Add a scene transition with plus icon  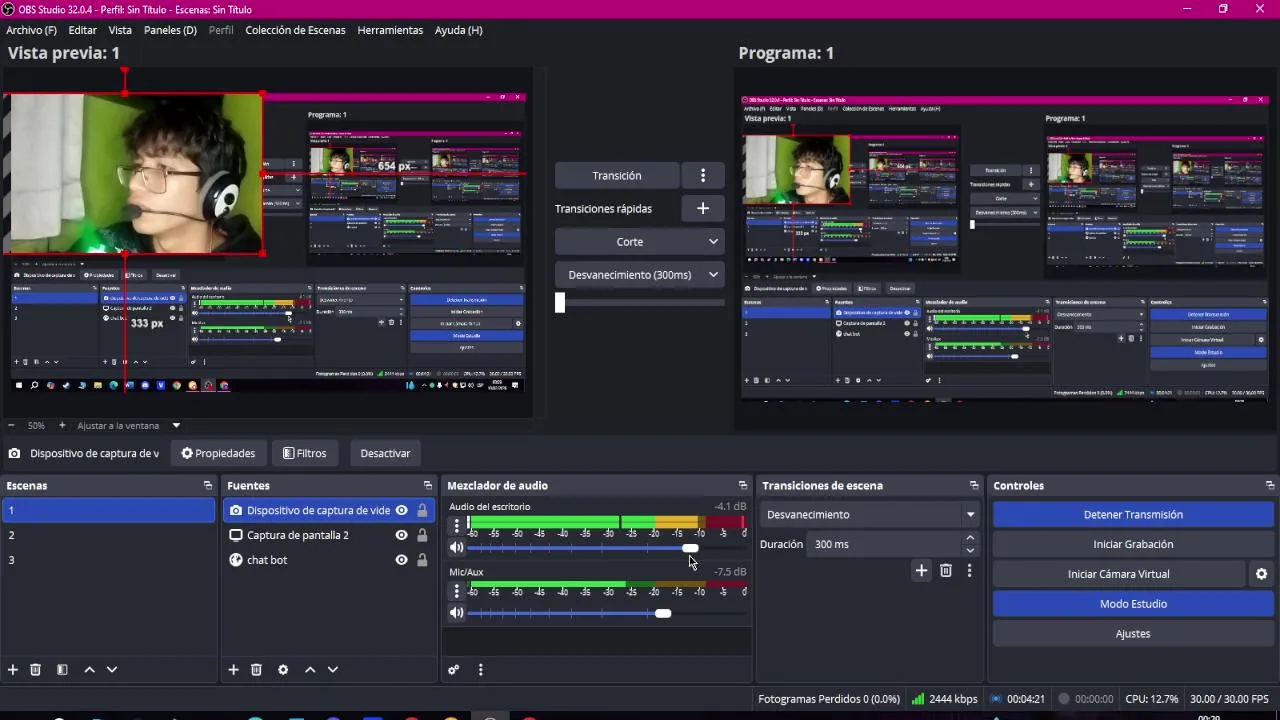coord(921,570)
